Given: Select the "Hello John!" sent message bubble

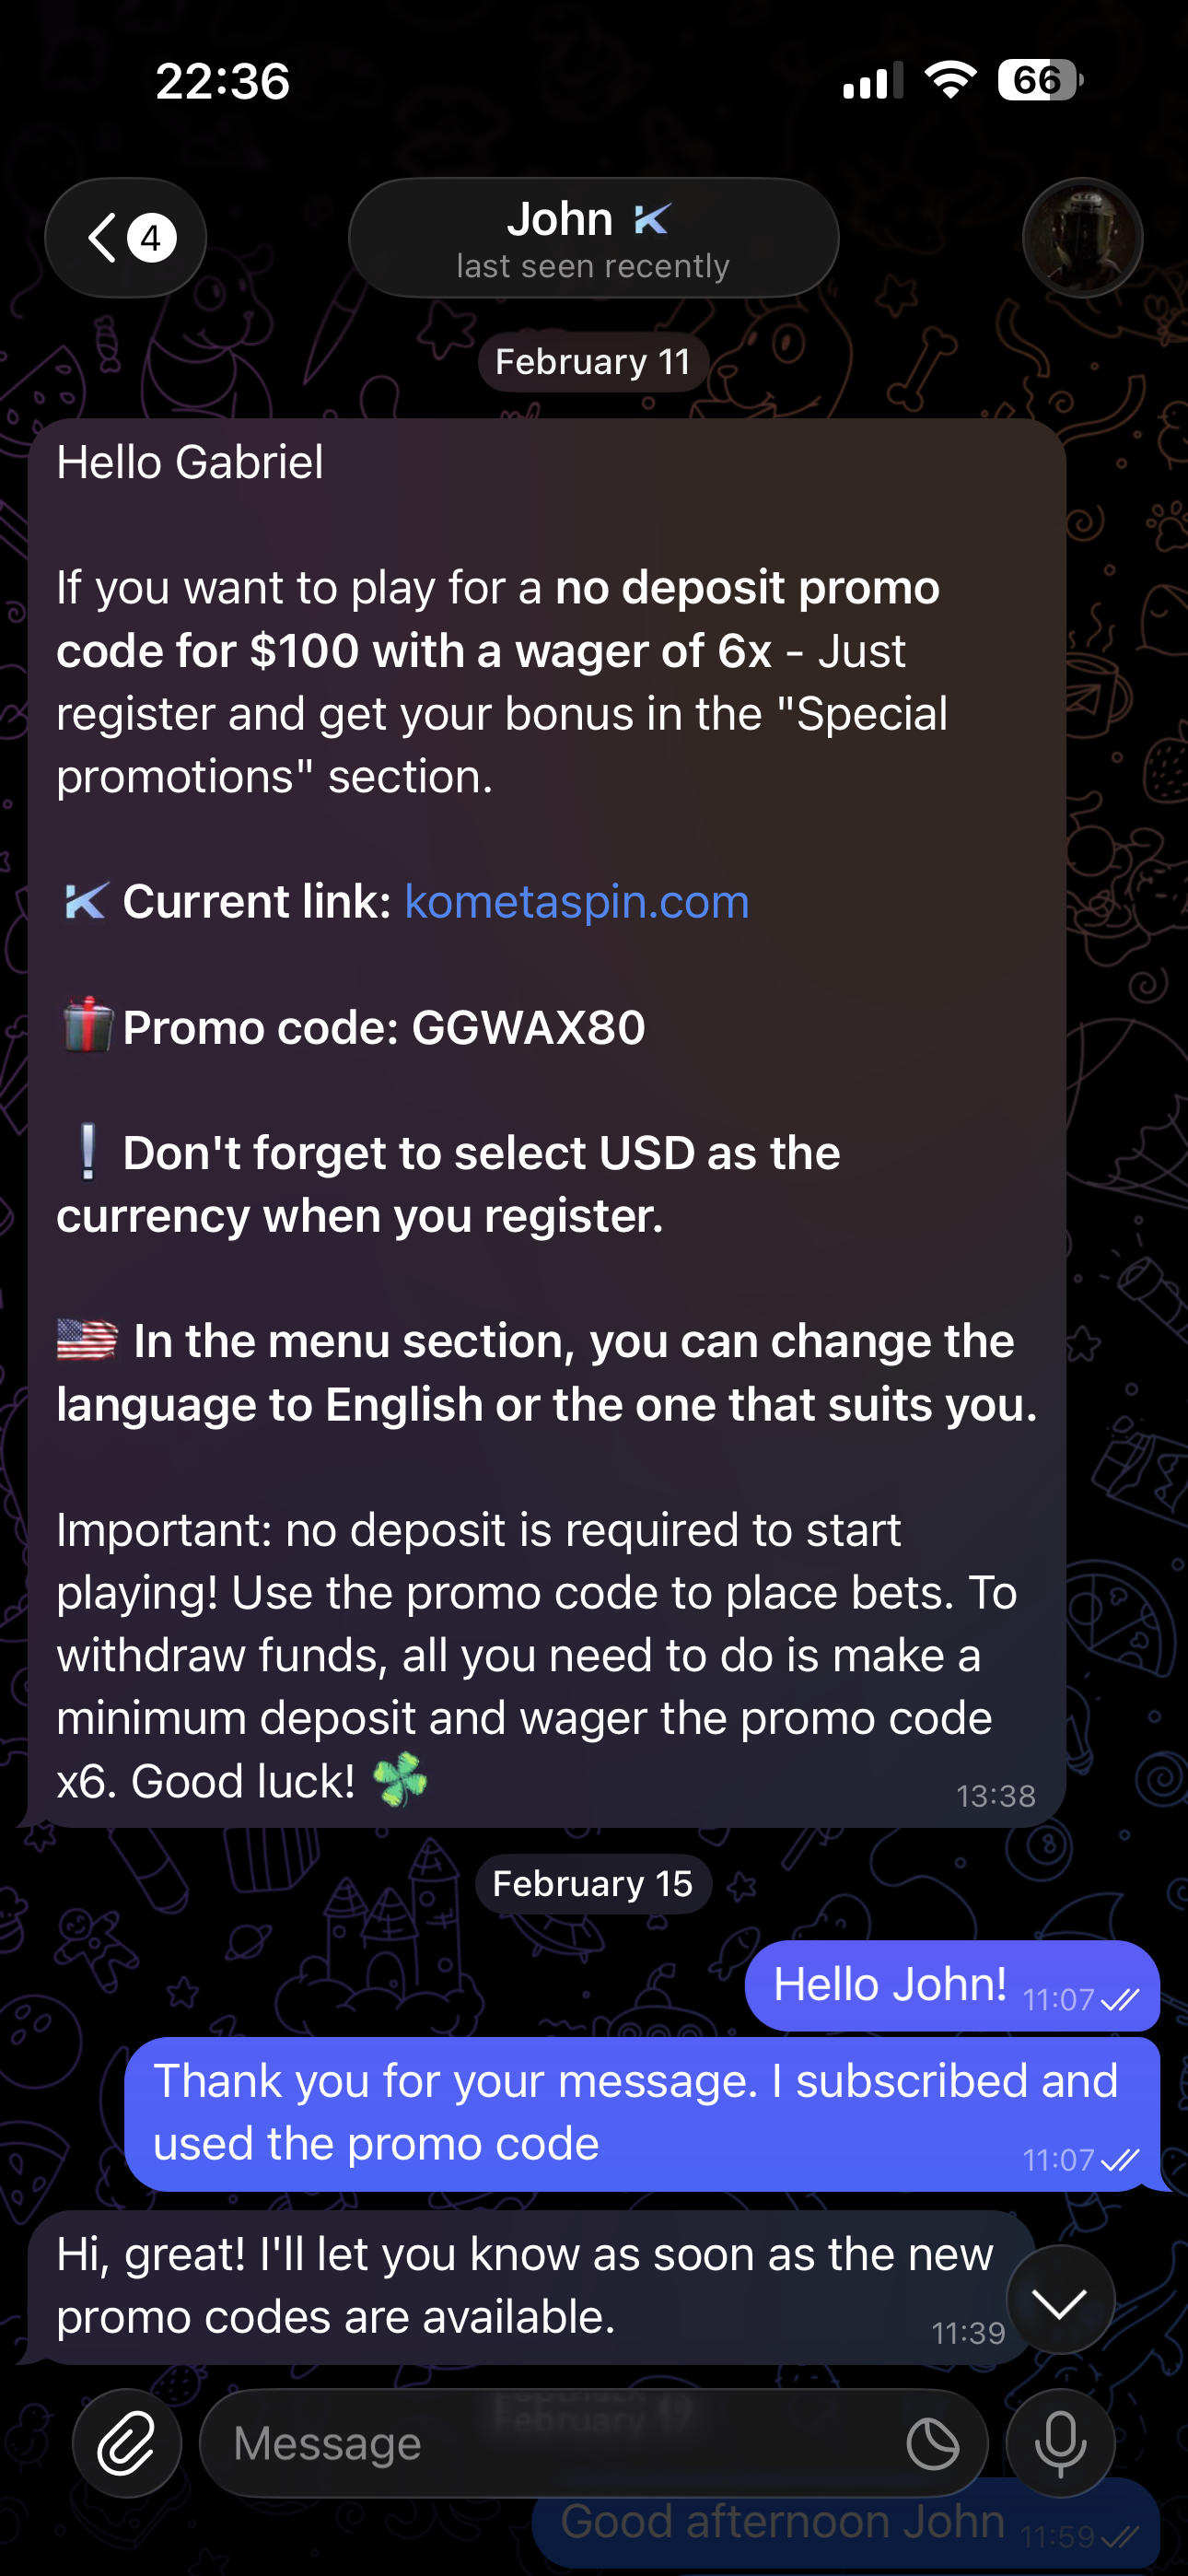Looking at the screenshot, I should [952, 1985].
